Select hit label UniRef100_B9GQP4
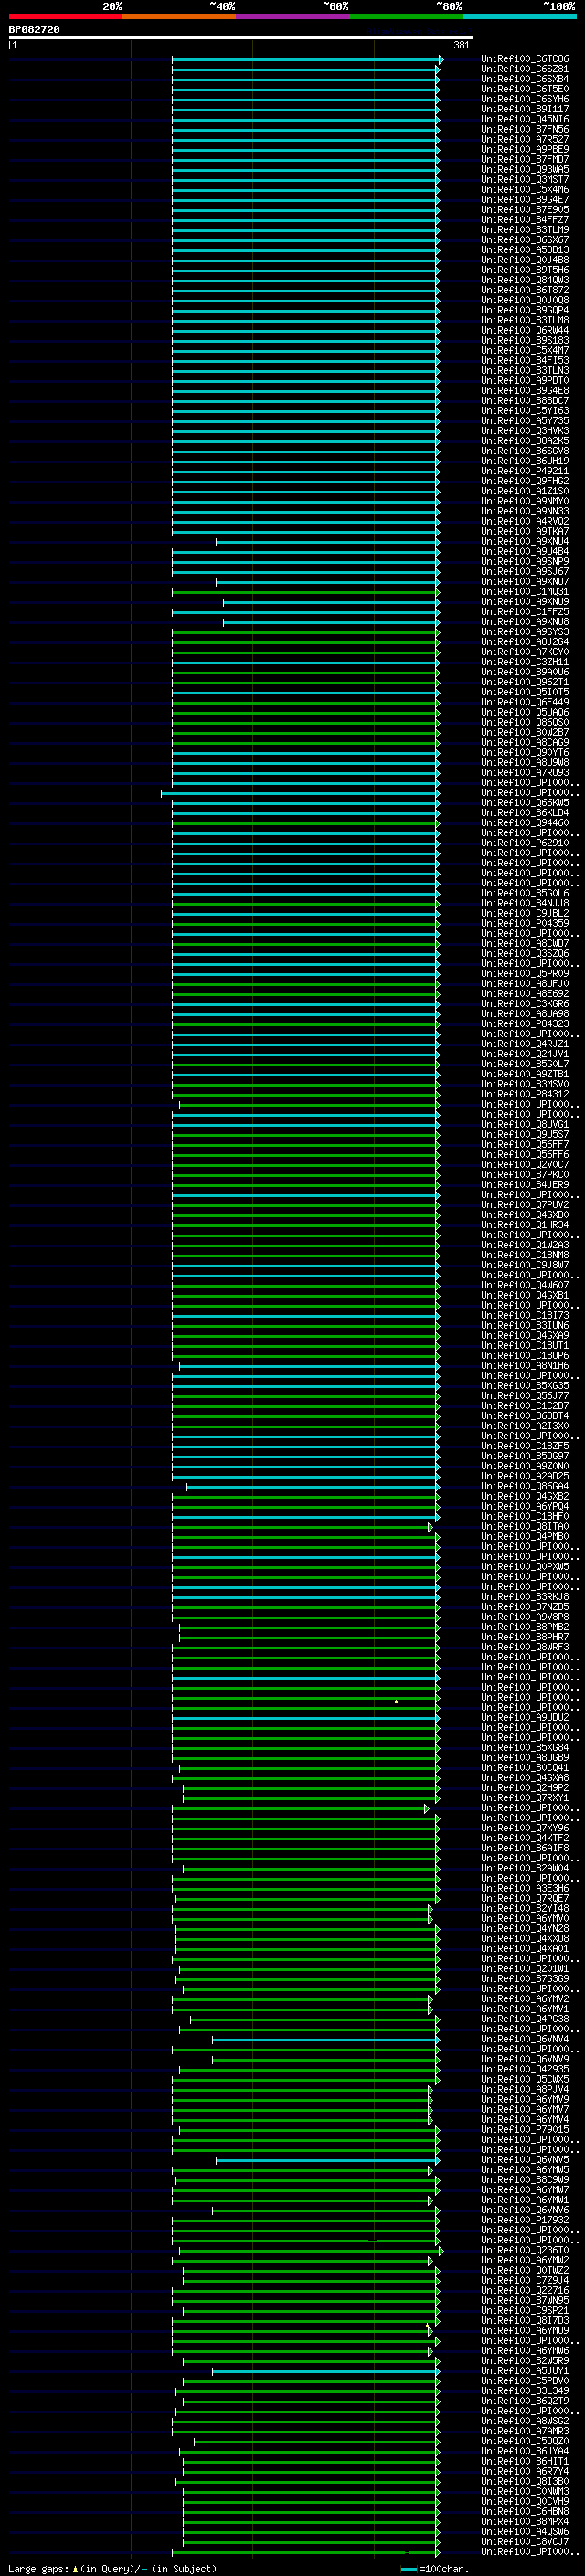This screenshot has height=2576, width=585. (x=525, y=311)
